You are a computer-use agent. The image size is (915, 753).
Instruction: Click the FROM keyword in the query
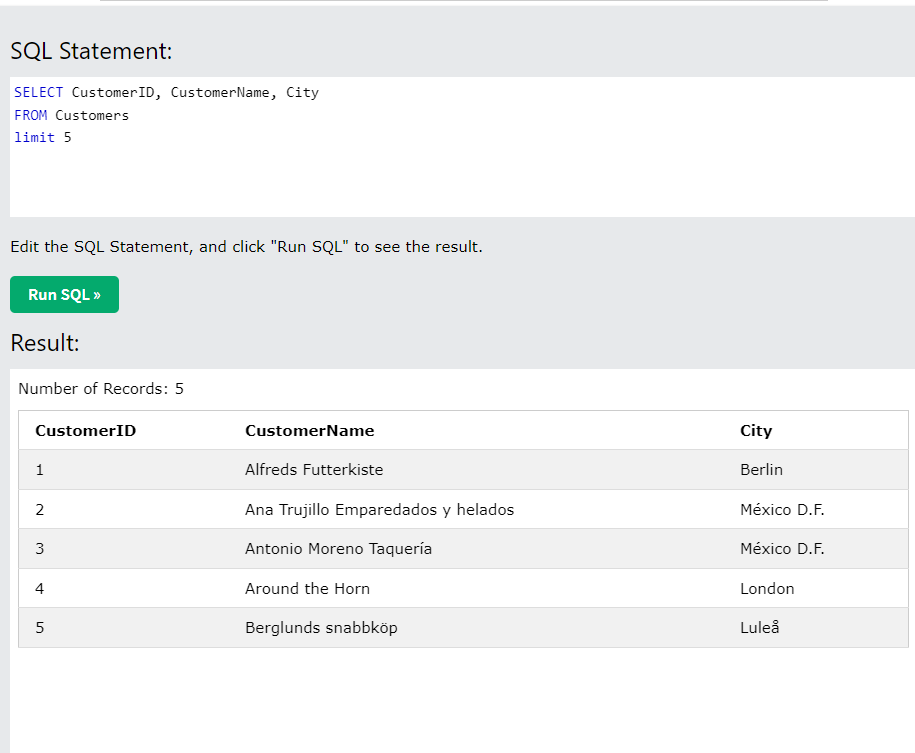coord(30,115)
